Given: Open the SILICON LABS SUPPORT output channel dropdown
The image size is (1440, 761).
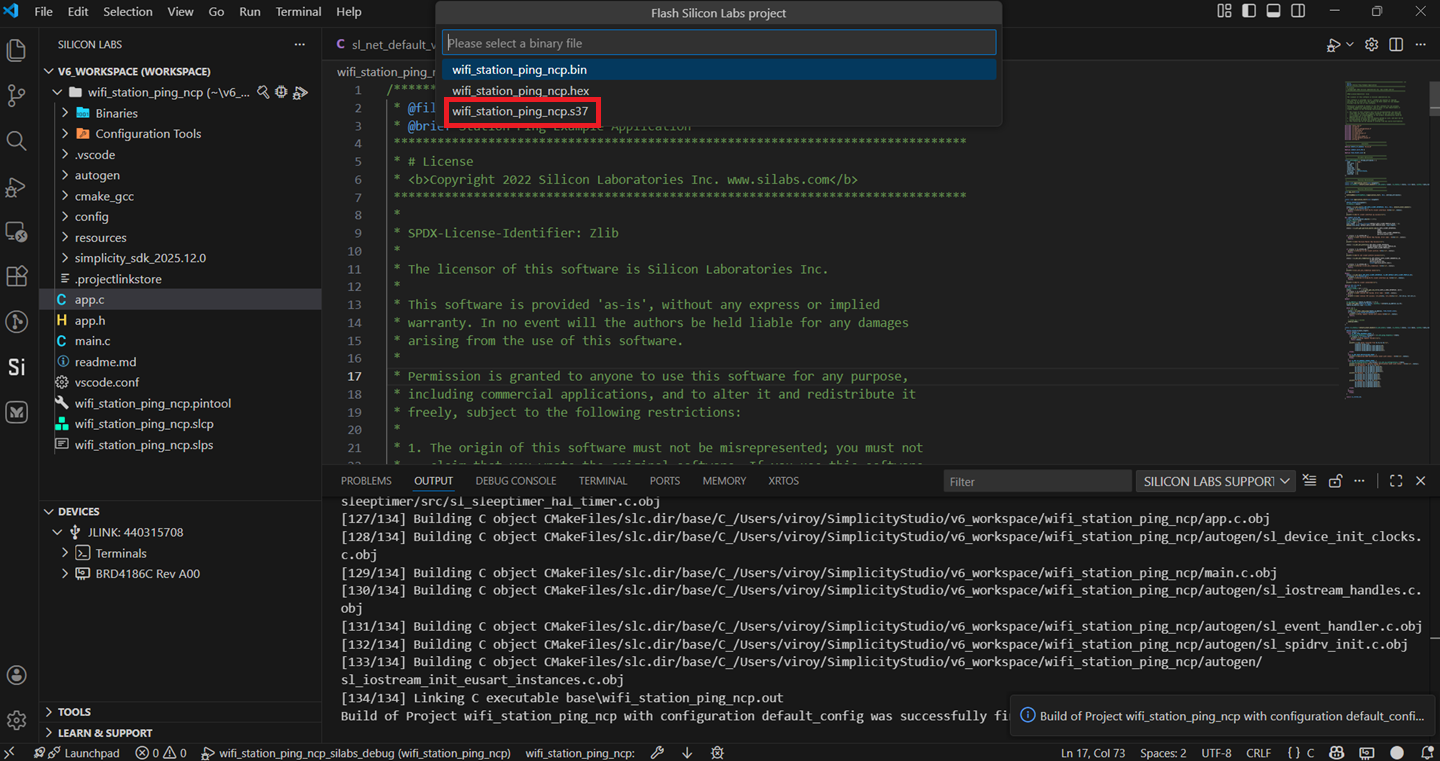Looking at the screenshot, I should [1215, 481].
